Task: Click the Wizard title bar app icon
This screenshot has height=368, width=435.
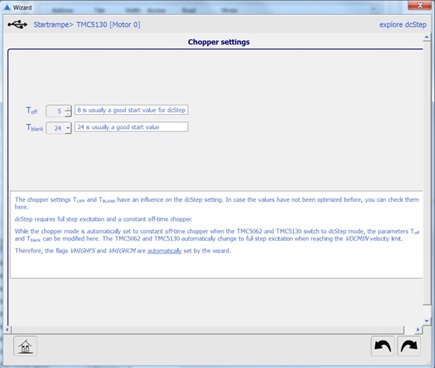Action: tap(7, 7)
